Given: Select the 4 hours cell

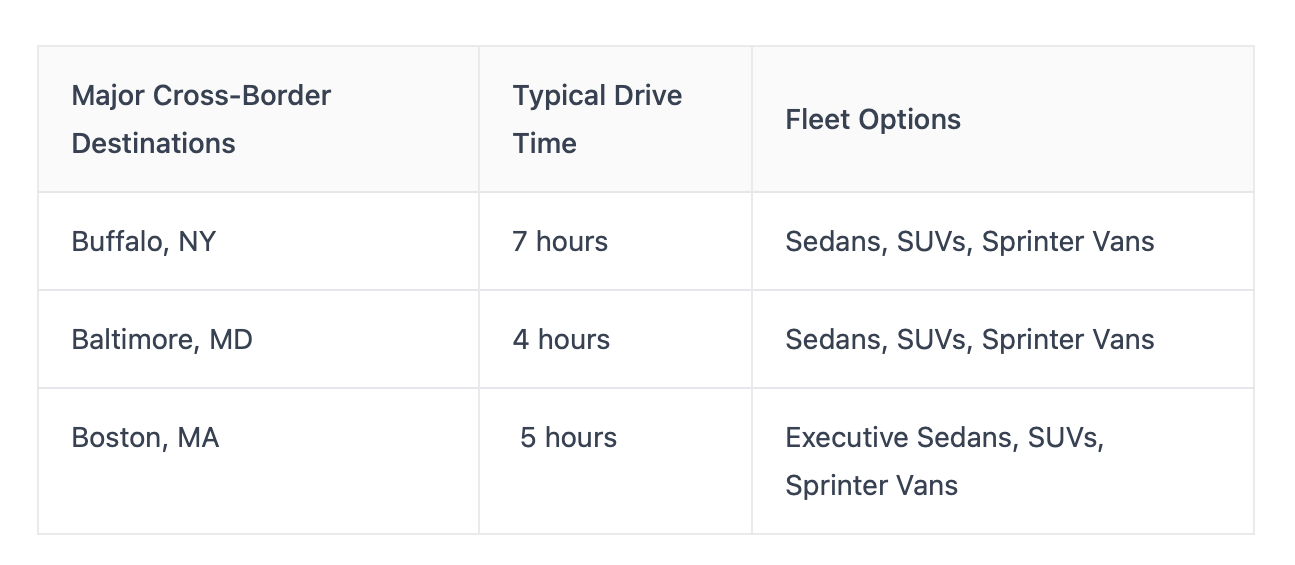Looking at the screenshot, I should pyautogui.click(x=561, y=339).
